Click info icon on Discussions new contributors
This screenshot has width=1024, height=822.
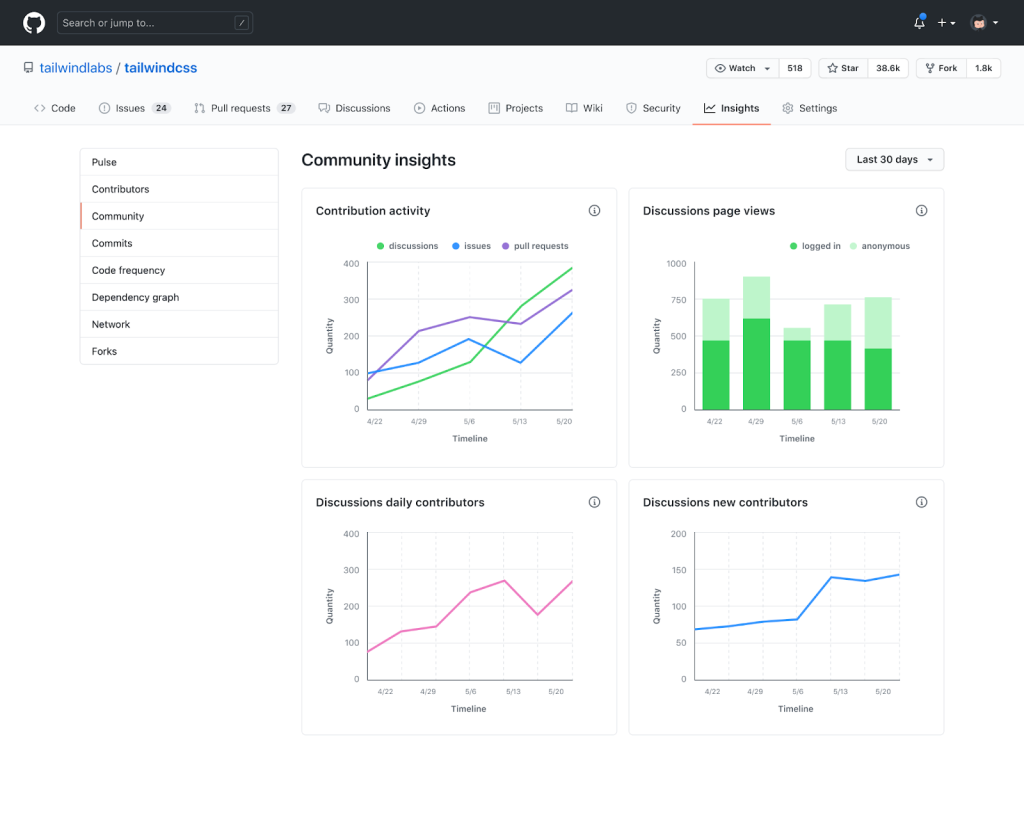click(921, 502)
